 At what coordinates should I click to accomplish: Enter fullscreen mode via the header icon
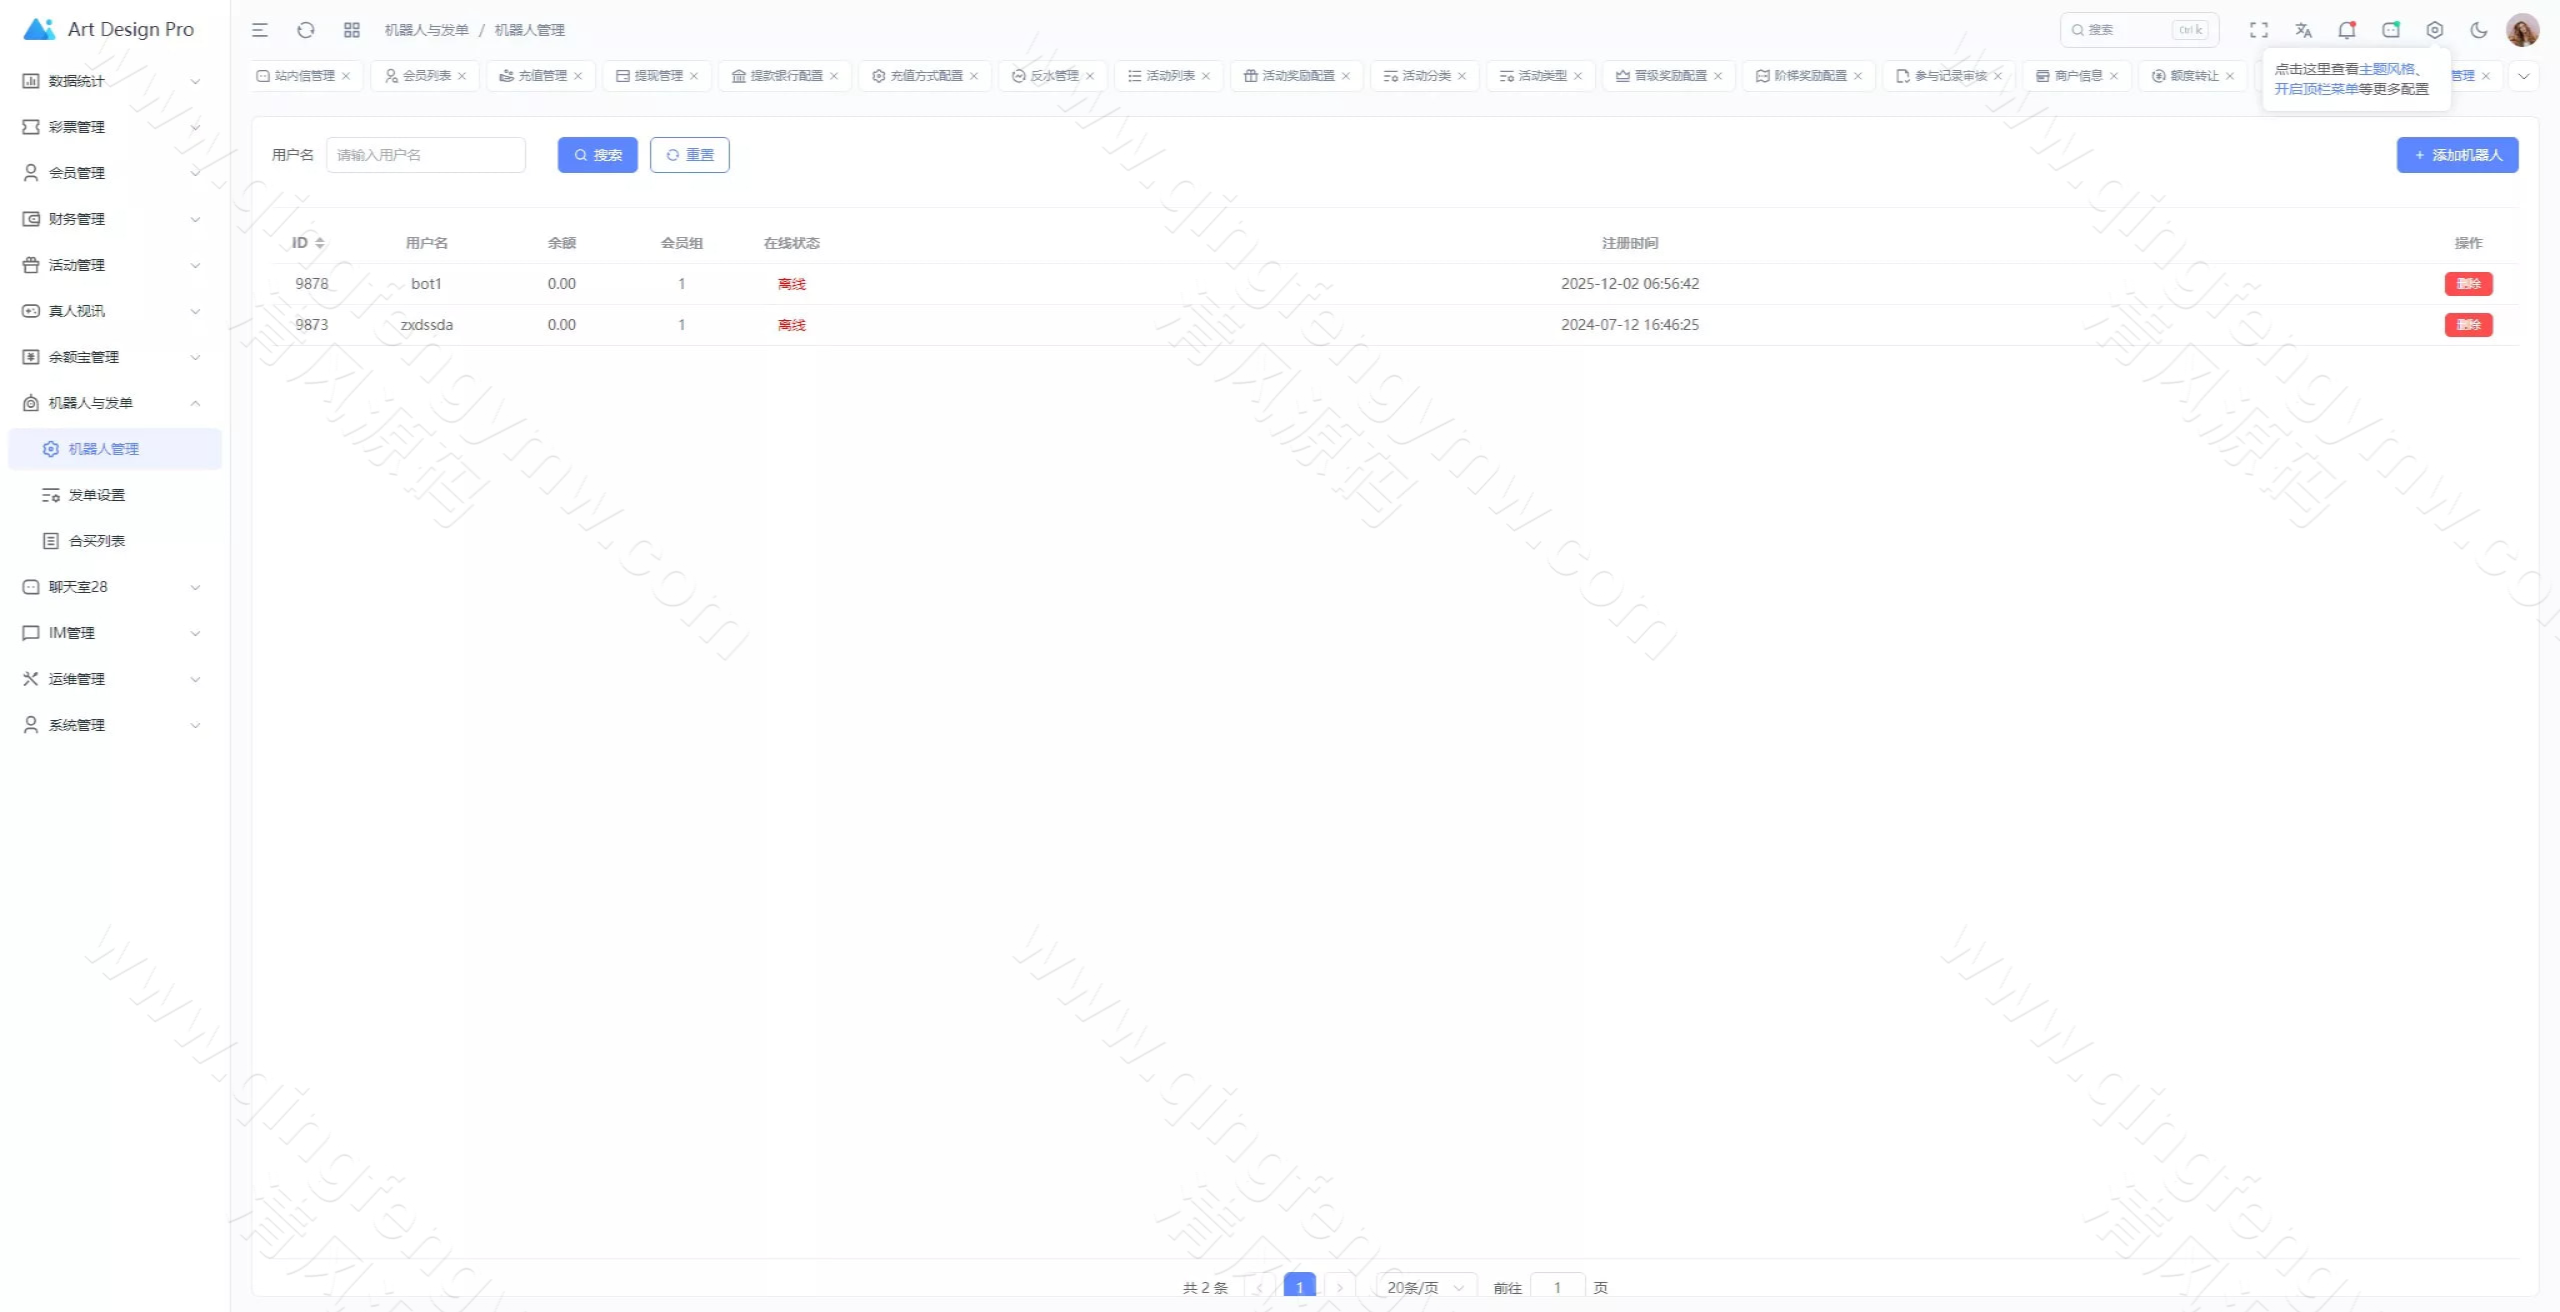click(x=2258, y=30)
